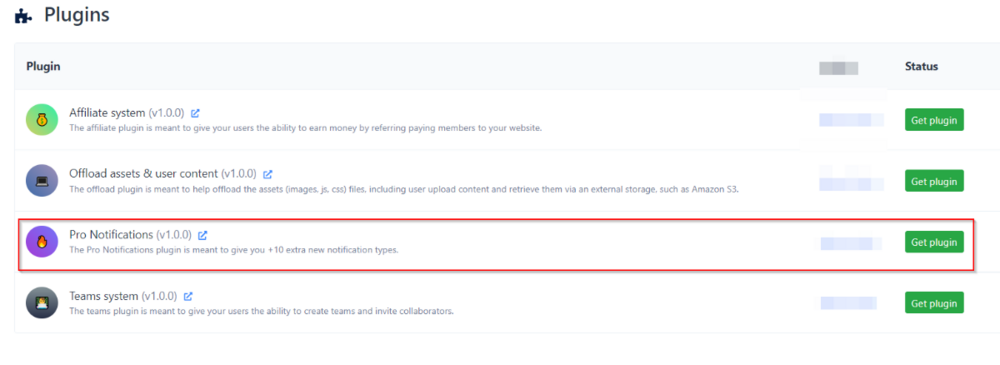Open Affiliate system external link icon
The image size is (1000, 365).
tap(196, 113)
